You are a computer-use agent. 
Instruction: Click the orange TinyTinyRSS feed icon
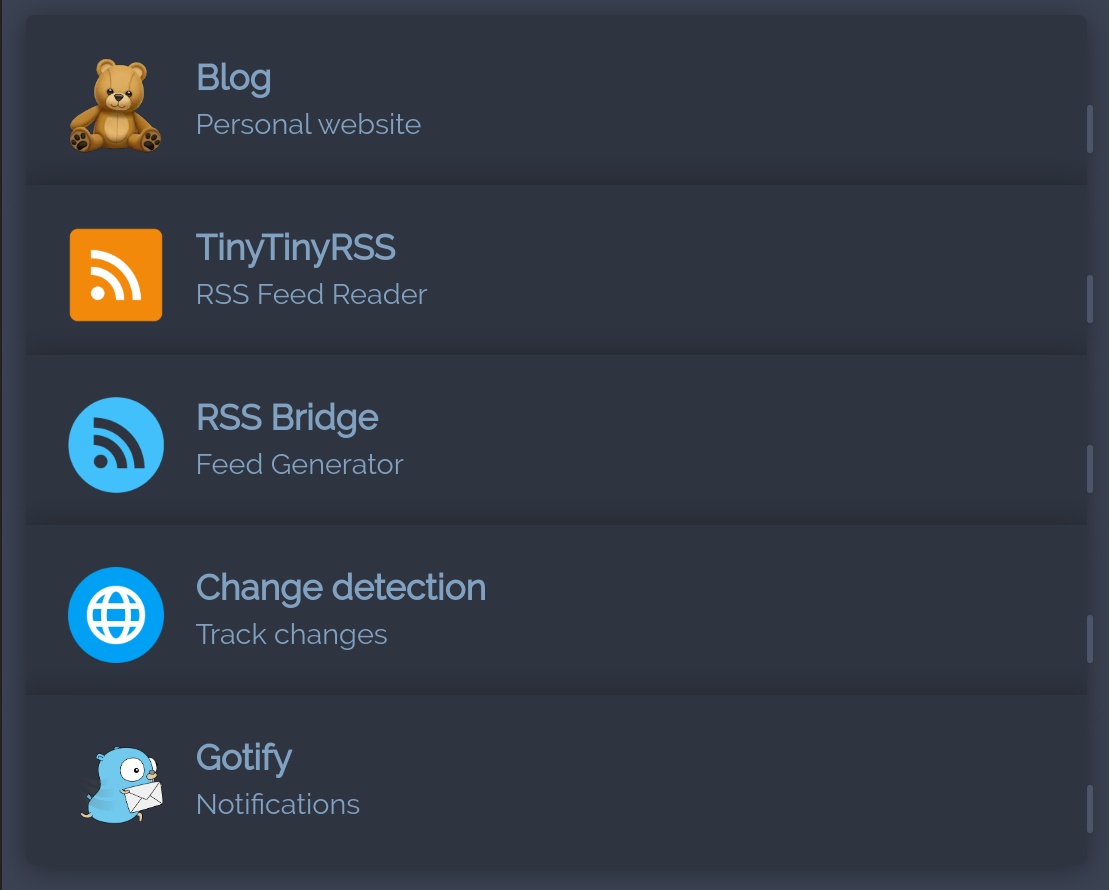tap(116, 275)
